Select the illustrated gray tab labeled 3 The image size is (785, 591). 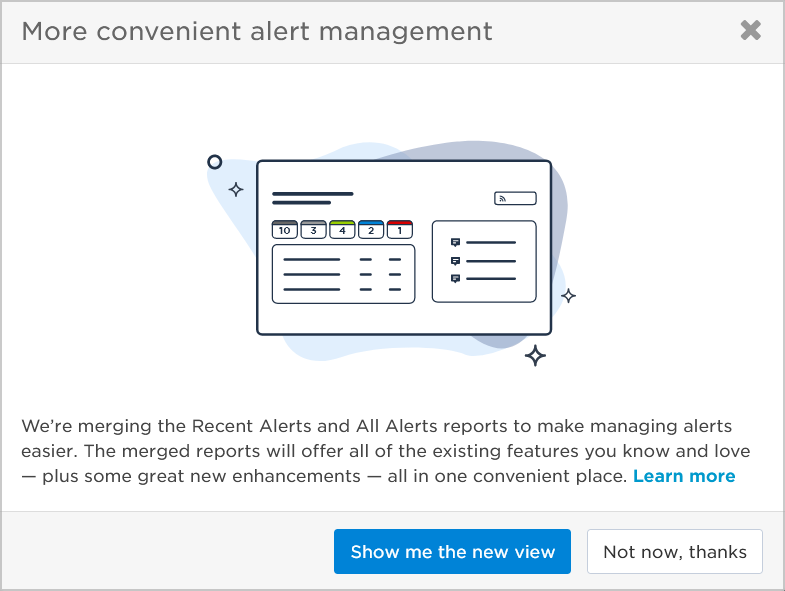pyautogui.click(x=313, y=229)
